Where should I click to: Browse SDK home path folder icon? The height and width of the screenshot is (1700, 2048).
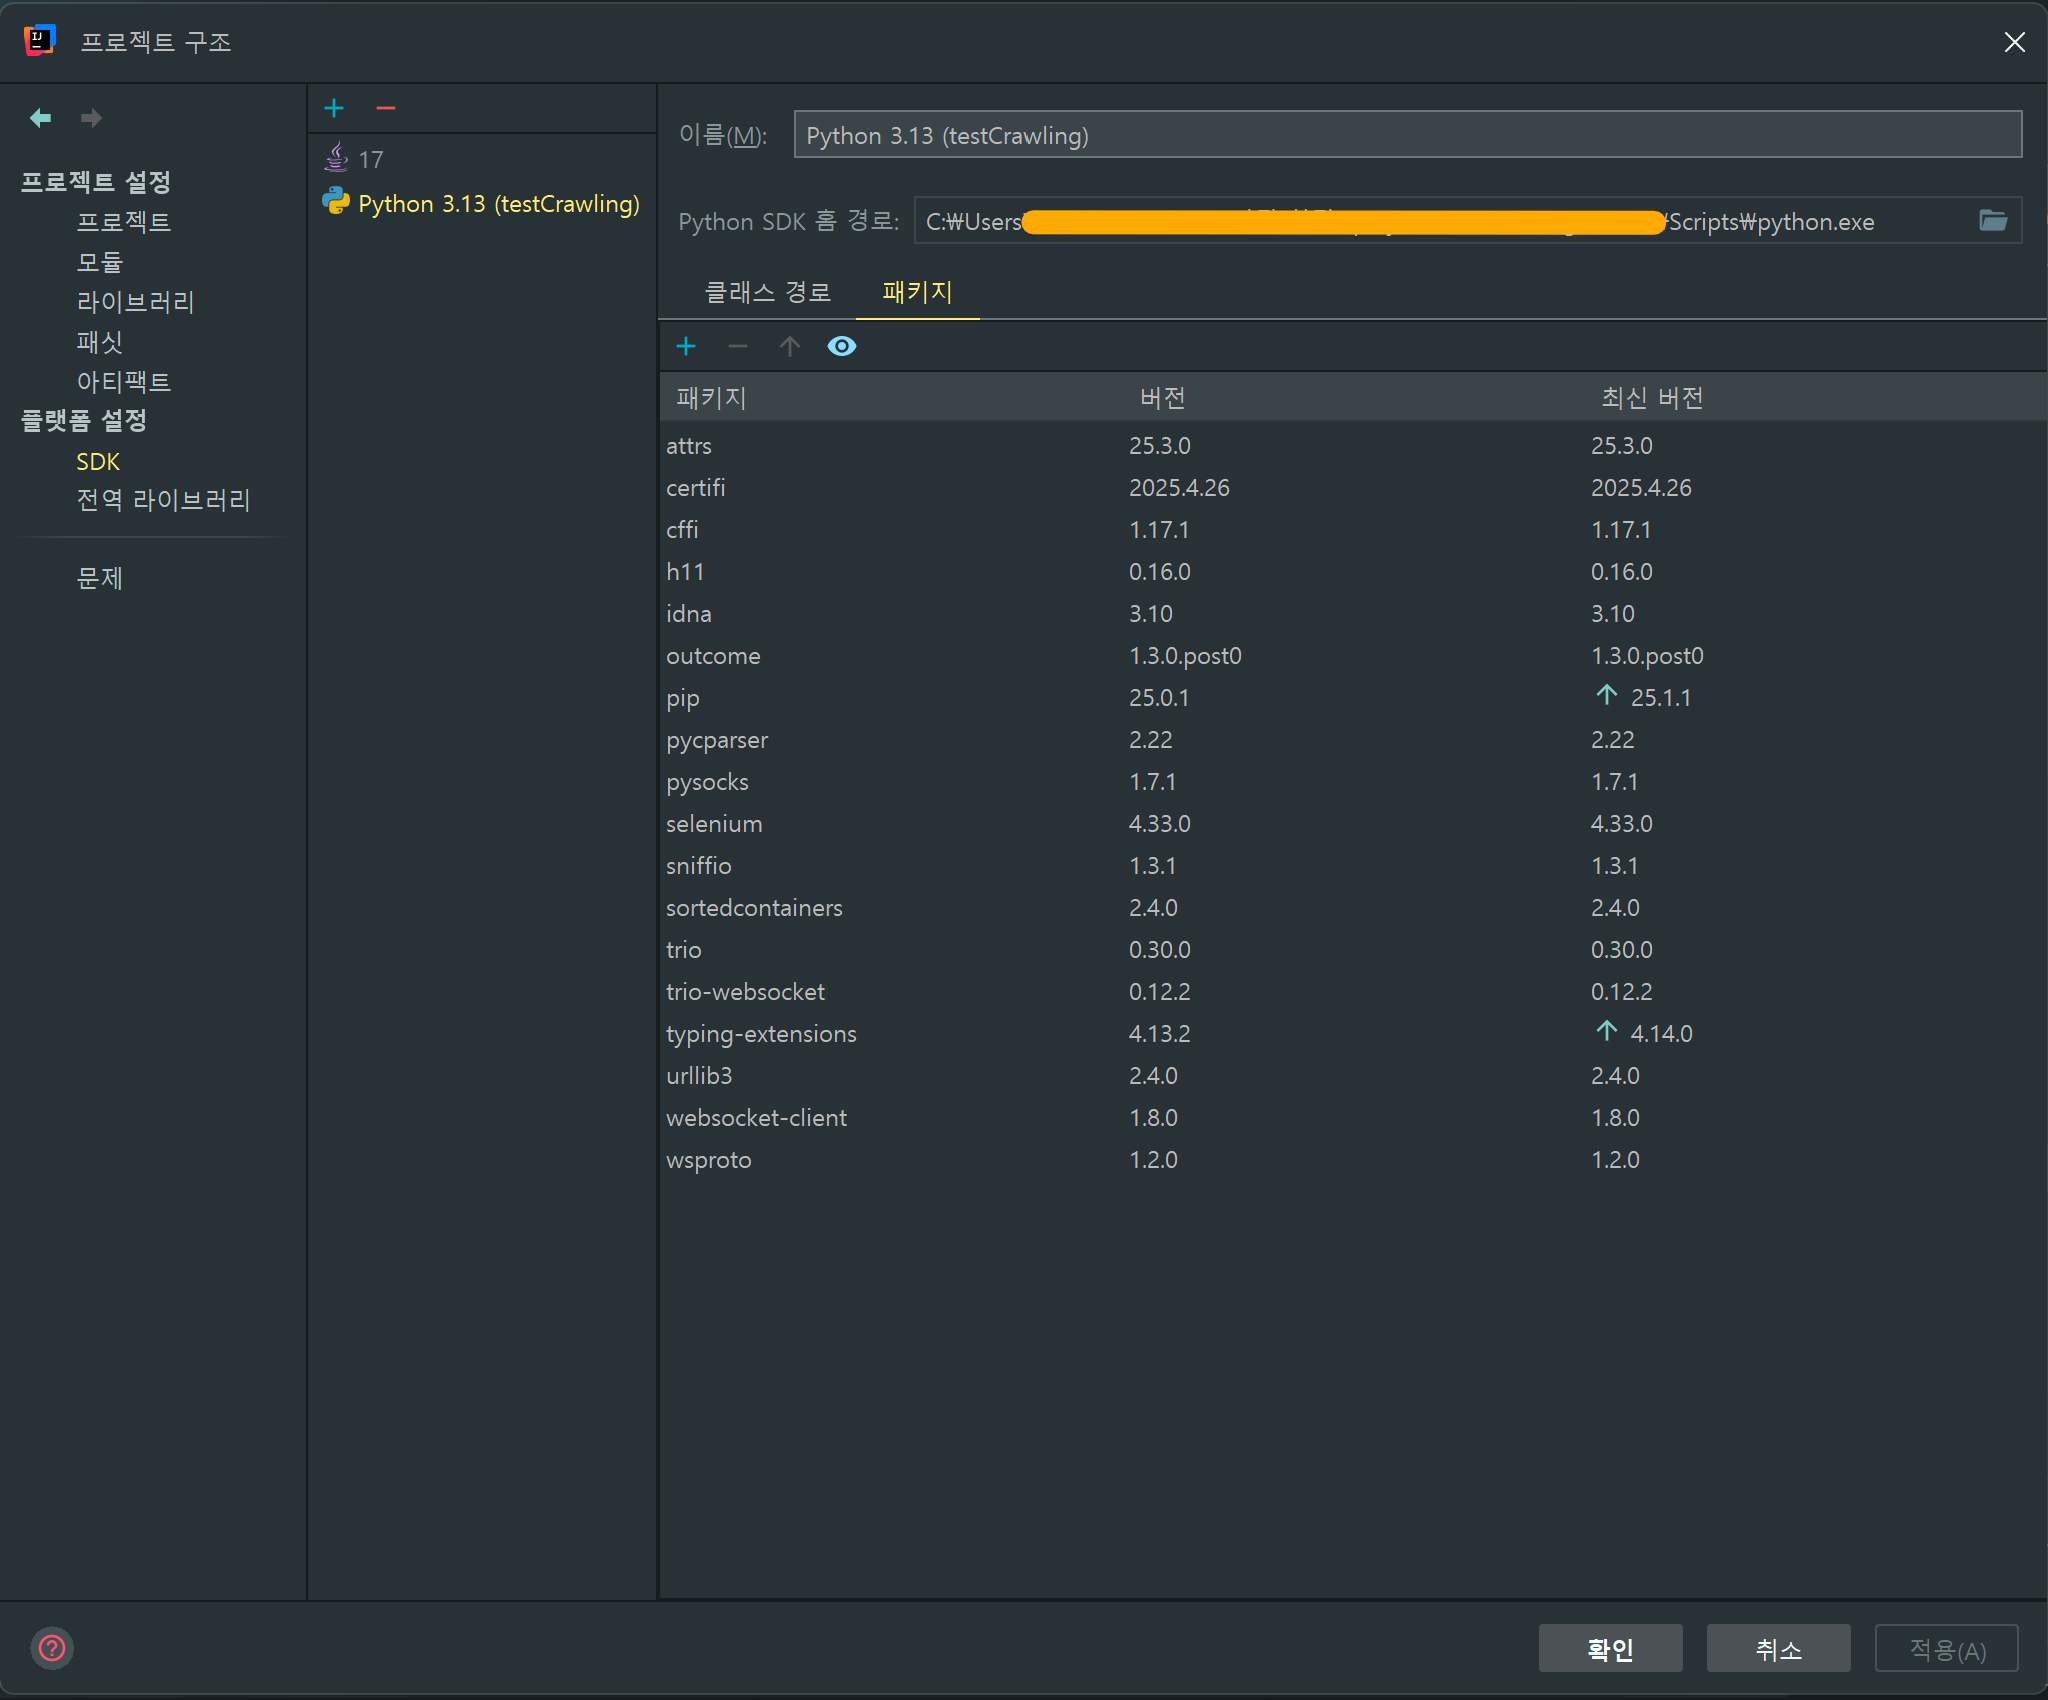tap(1993, 221)
